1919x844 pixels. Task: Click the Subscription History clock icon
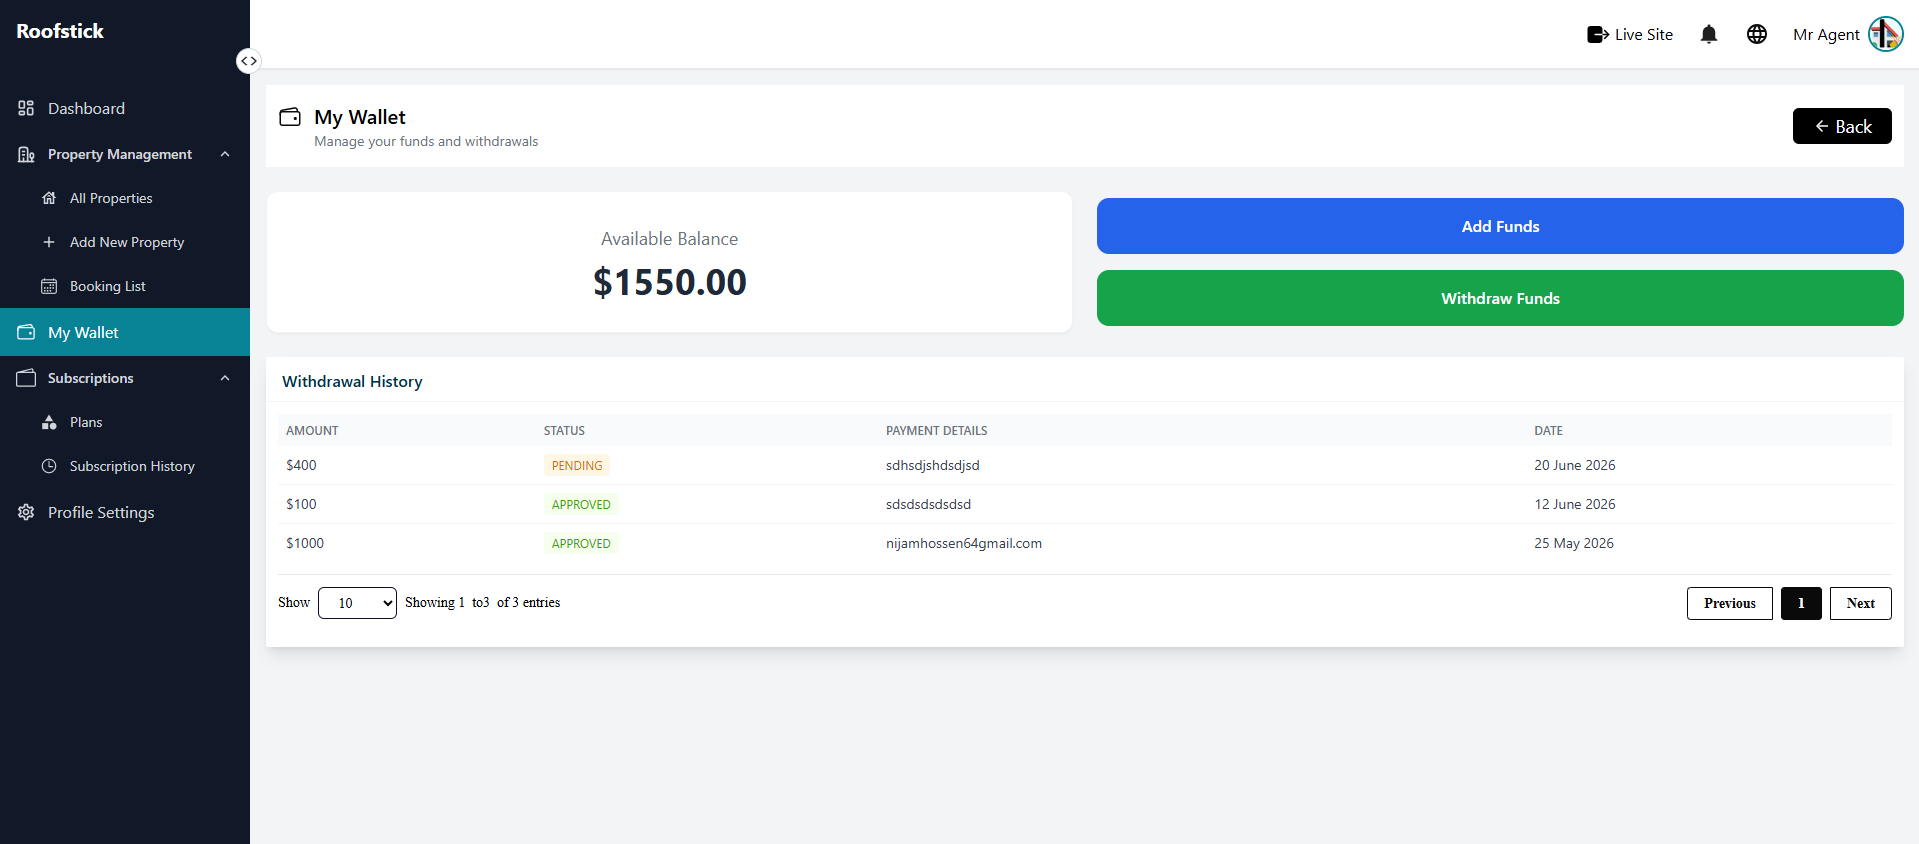(49, 466)
